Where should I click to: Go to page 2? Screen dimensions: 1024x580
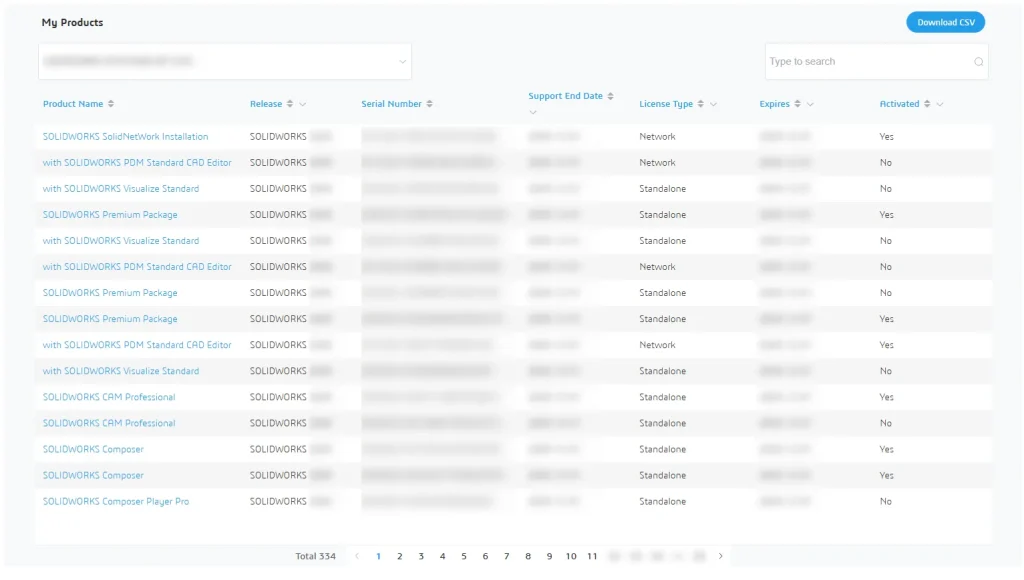point(400,556)
